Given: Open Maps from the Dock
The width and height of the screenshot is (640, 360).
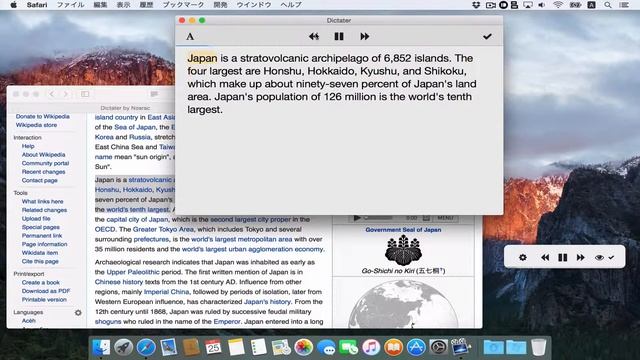Looking at the screenshot, I should point(281,347).
